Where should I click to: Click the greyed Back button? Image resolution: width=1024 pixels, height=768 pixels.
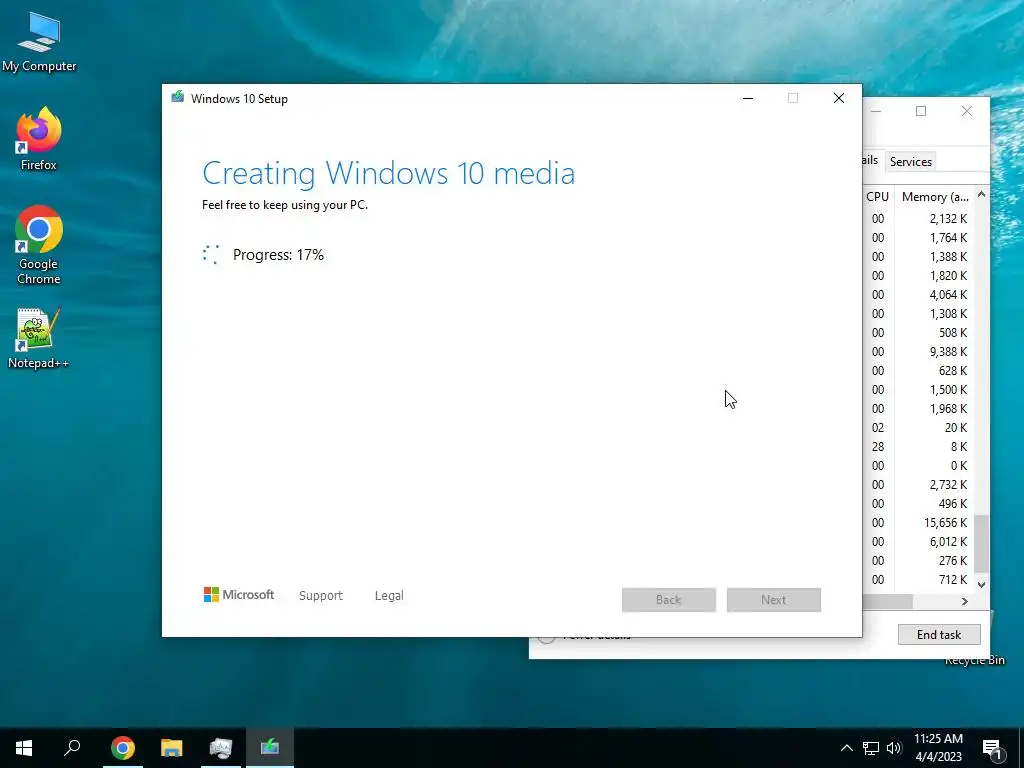(x=669, y=600)
